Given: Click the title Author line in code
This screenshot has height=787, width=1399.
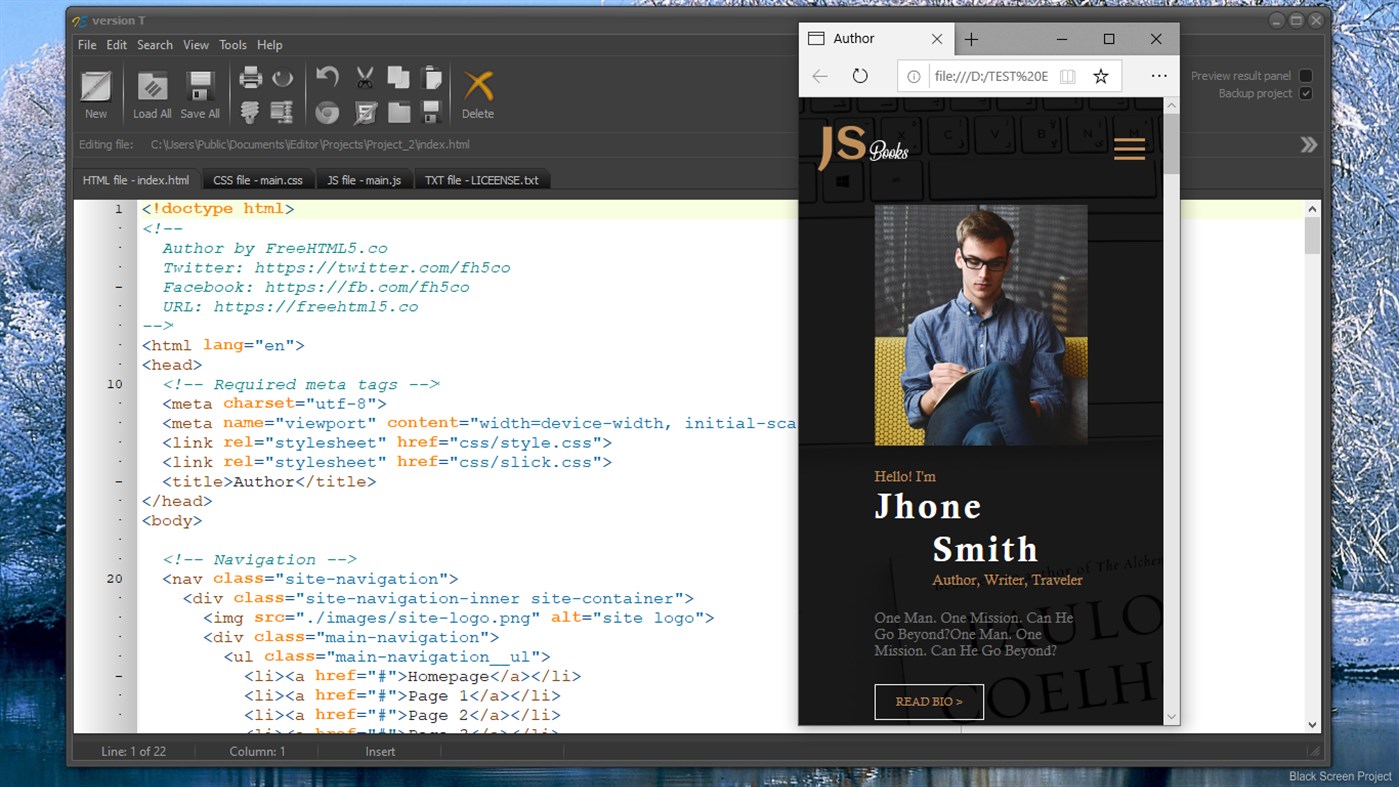Looking at the screenshot, I should 269,482.
